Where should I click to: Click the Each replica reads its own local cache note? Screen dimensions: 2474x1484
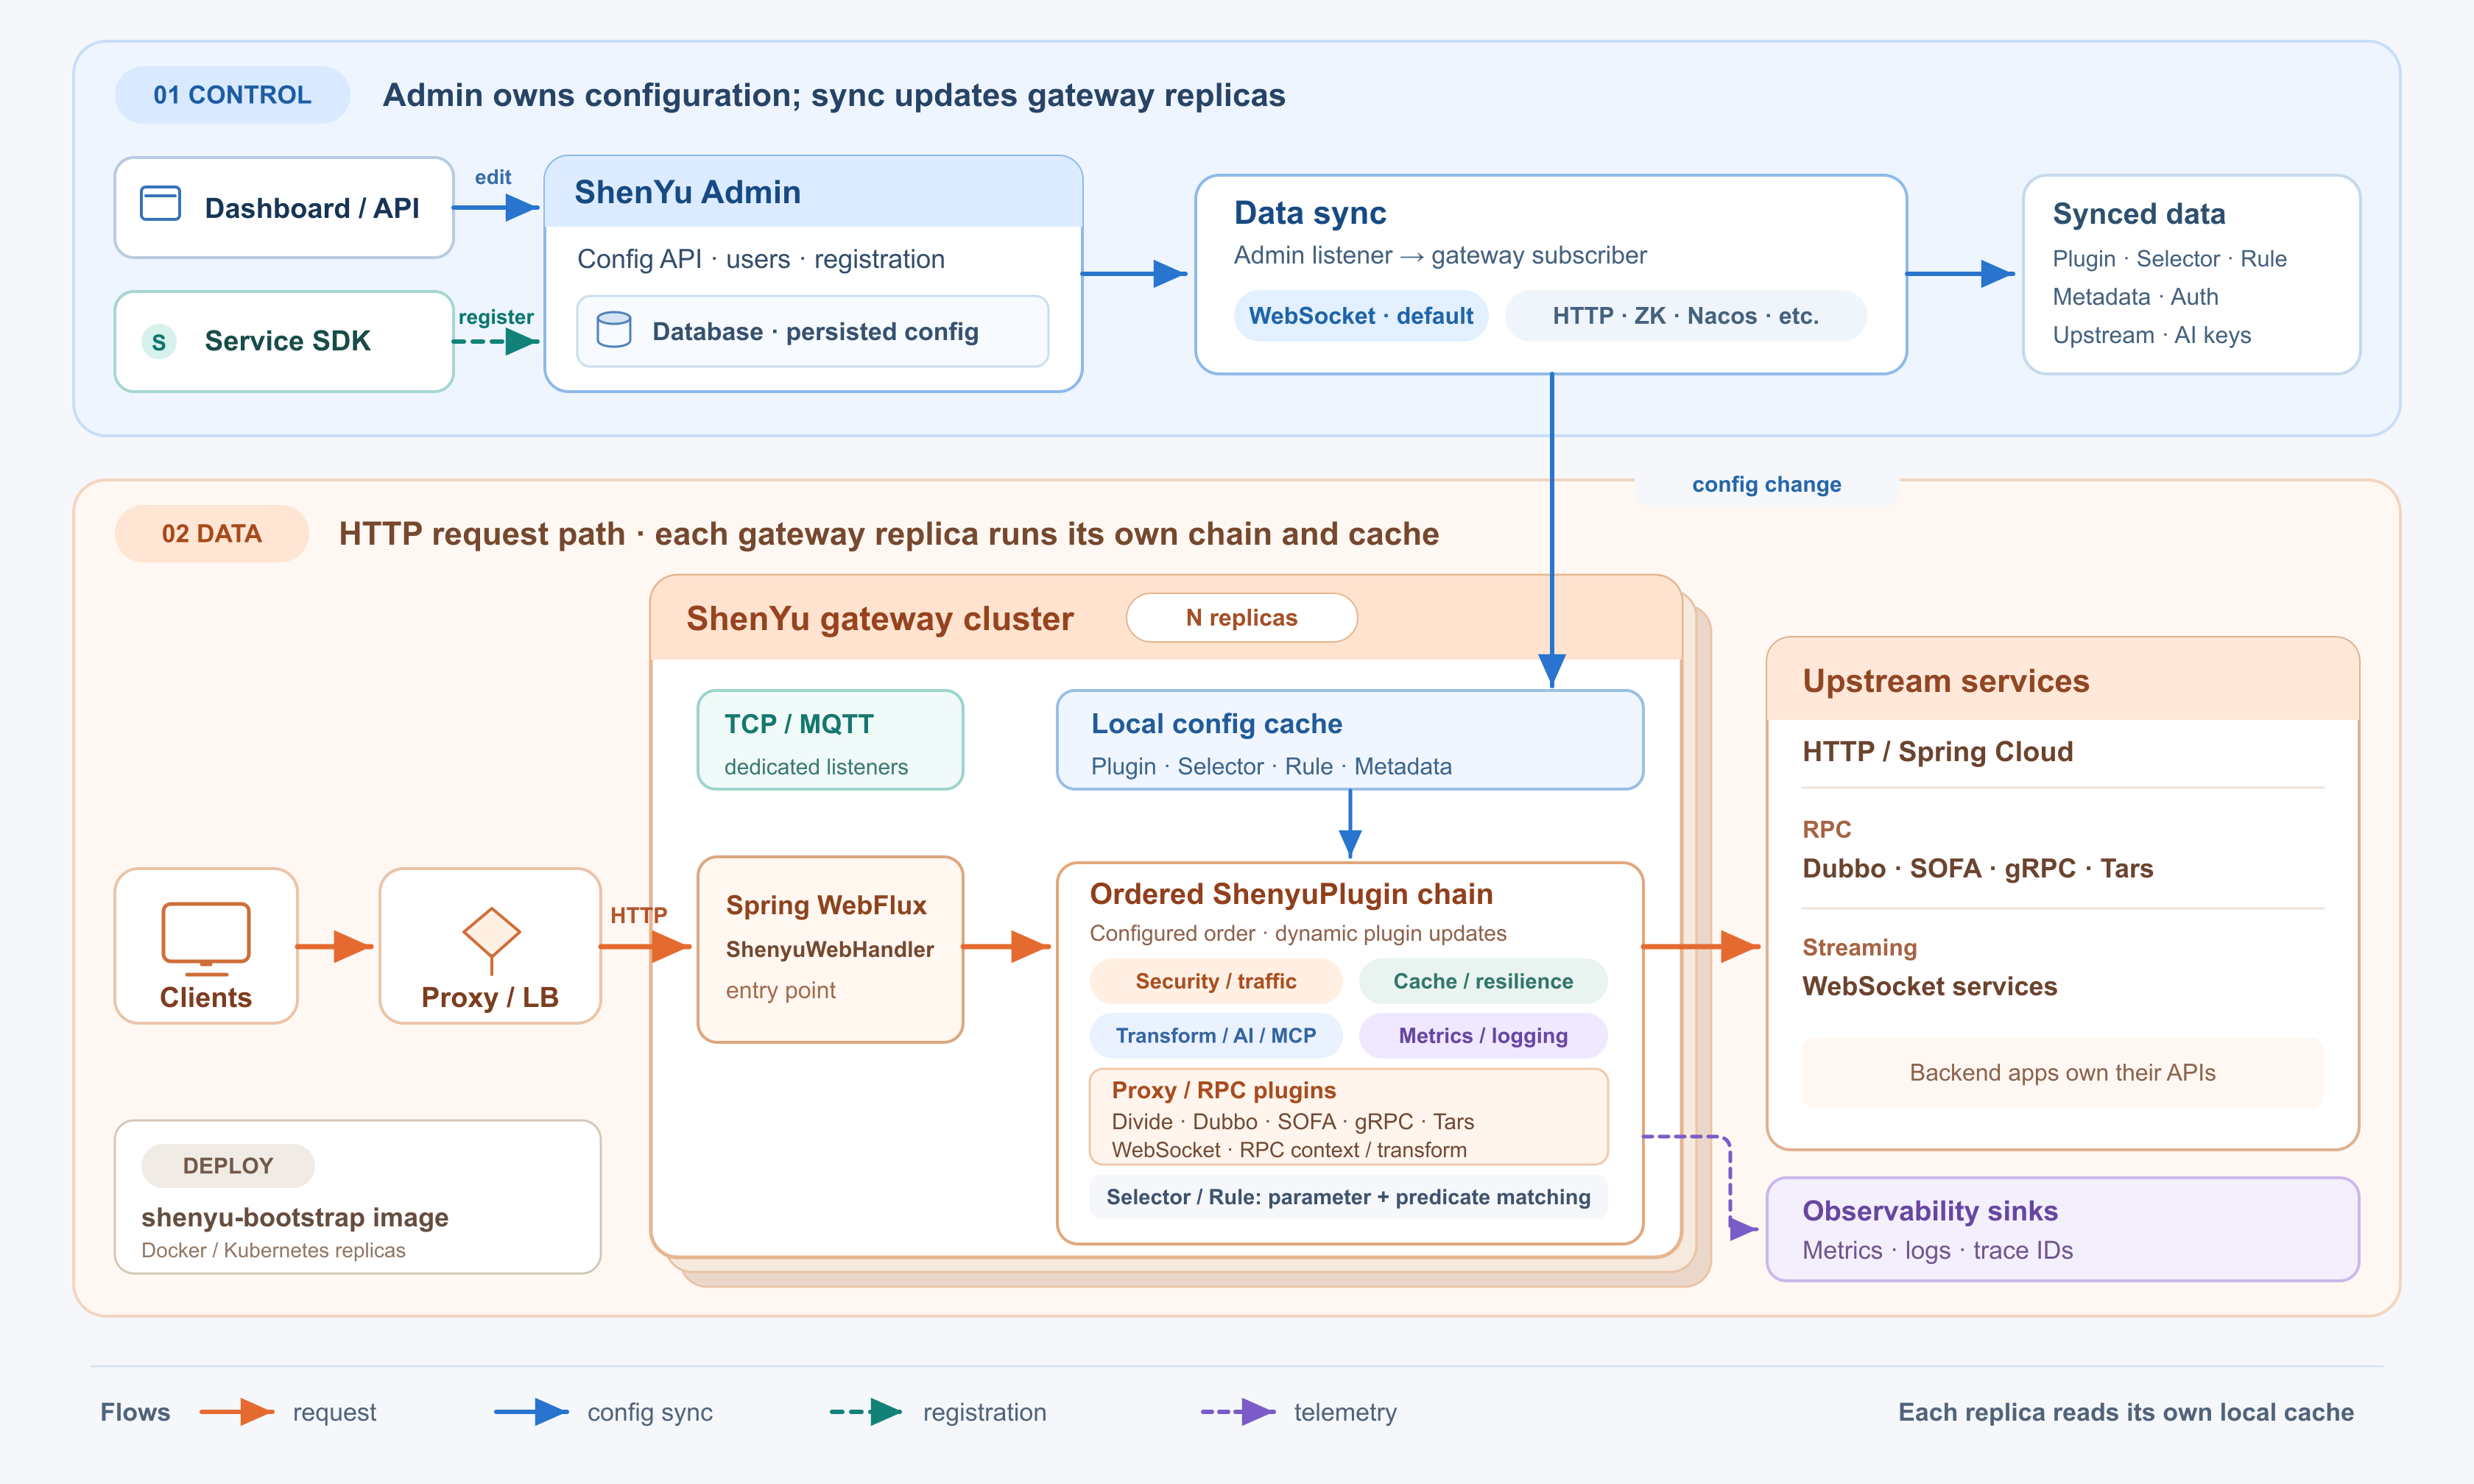pos(2126,1412)
